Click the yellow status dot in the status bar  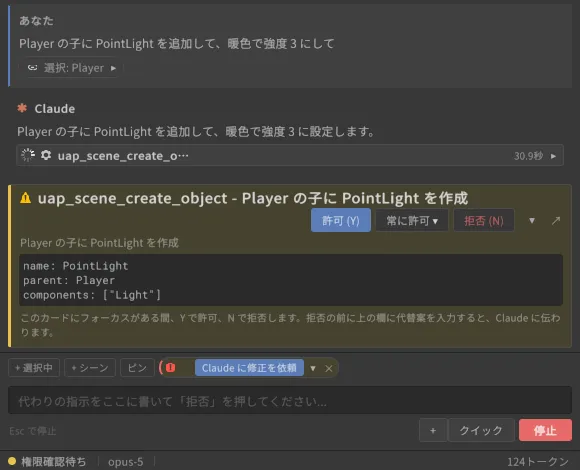pyautogui.click(x=12, y=461)
